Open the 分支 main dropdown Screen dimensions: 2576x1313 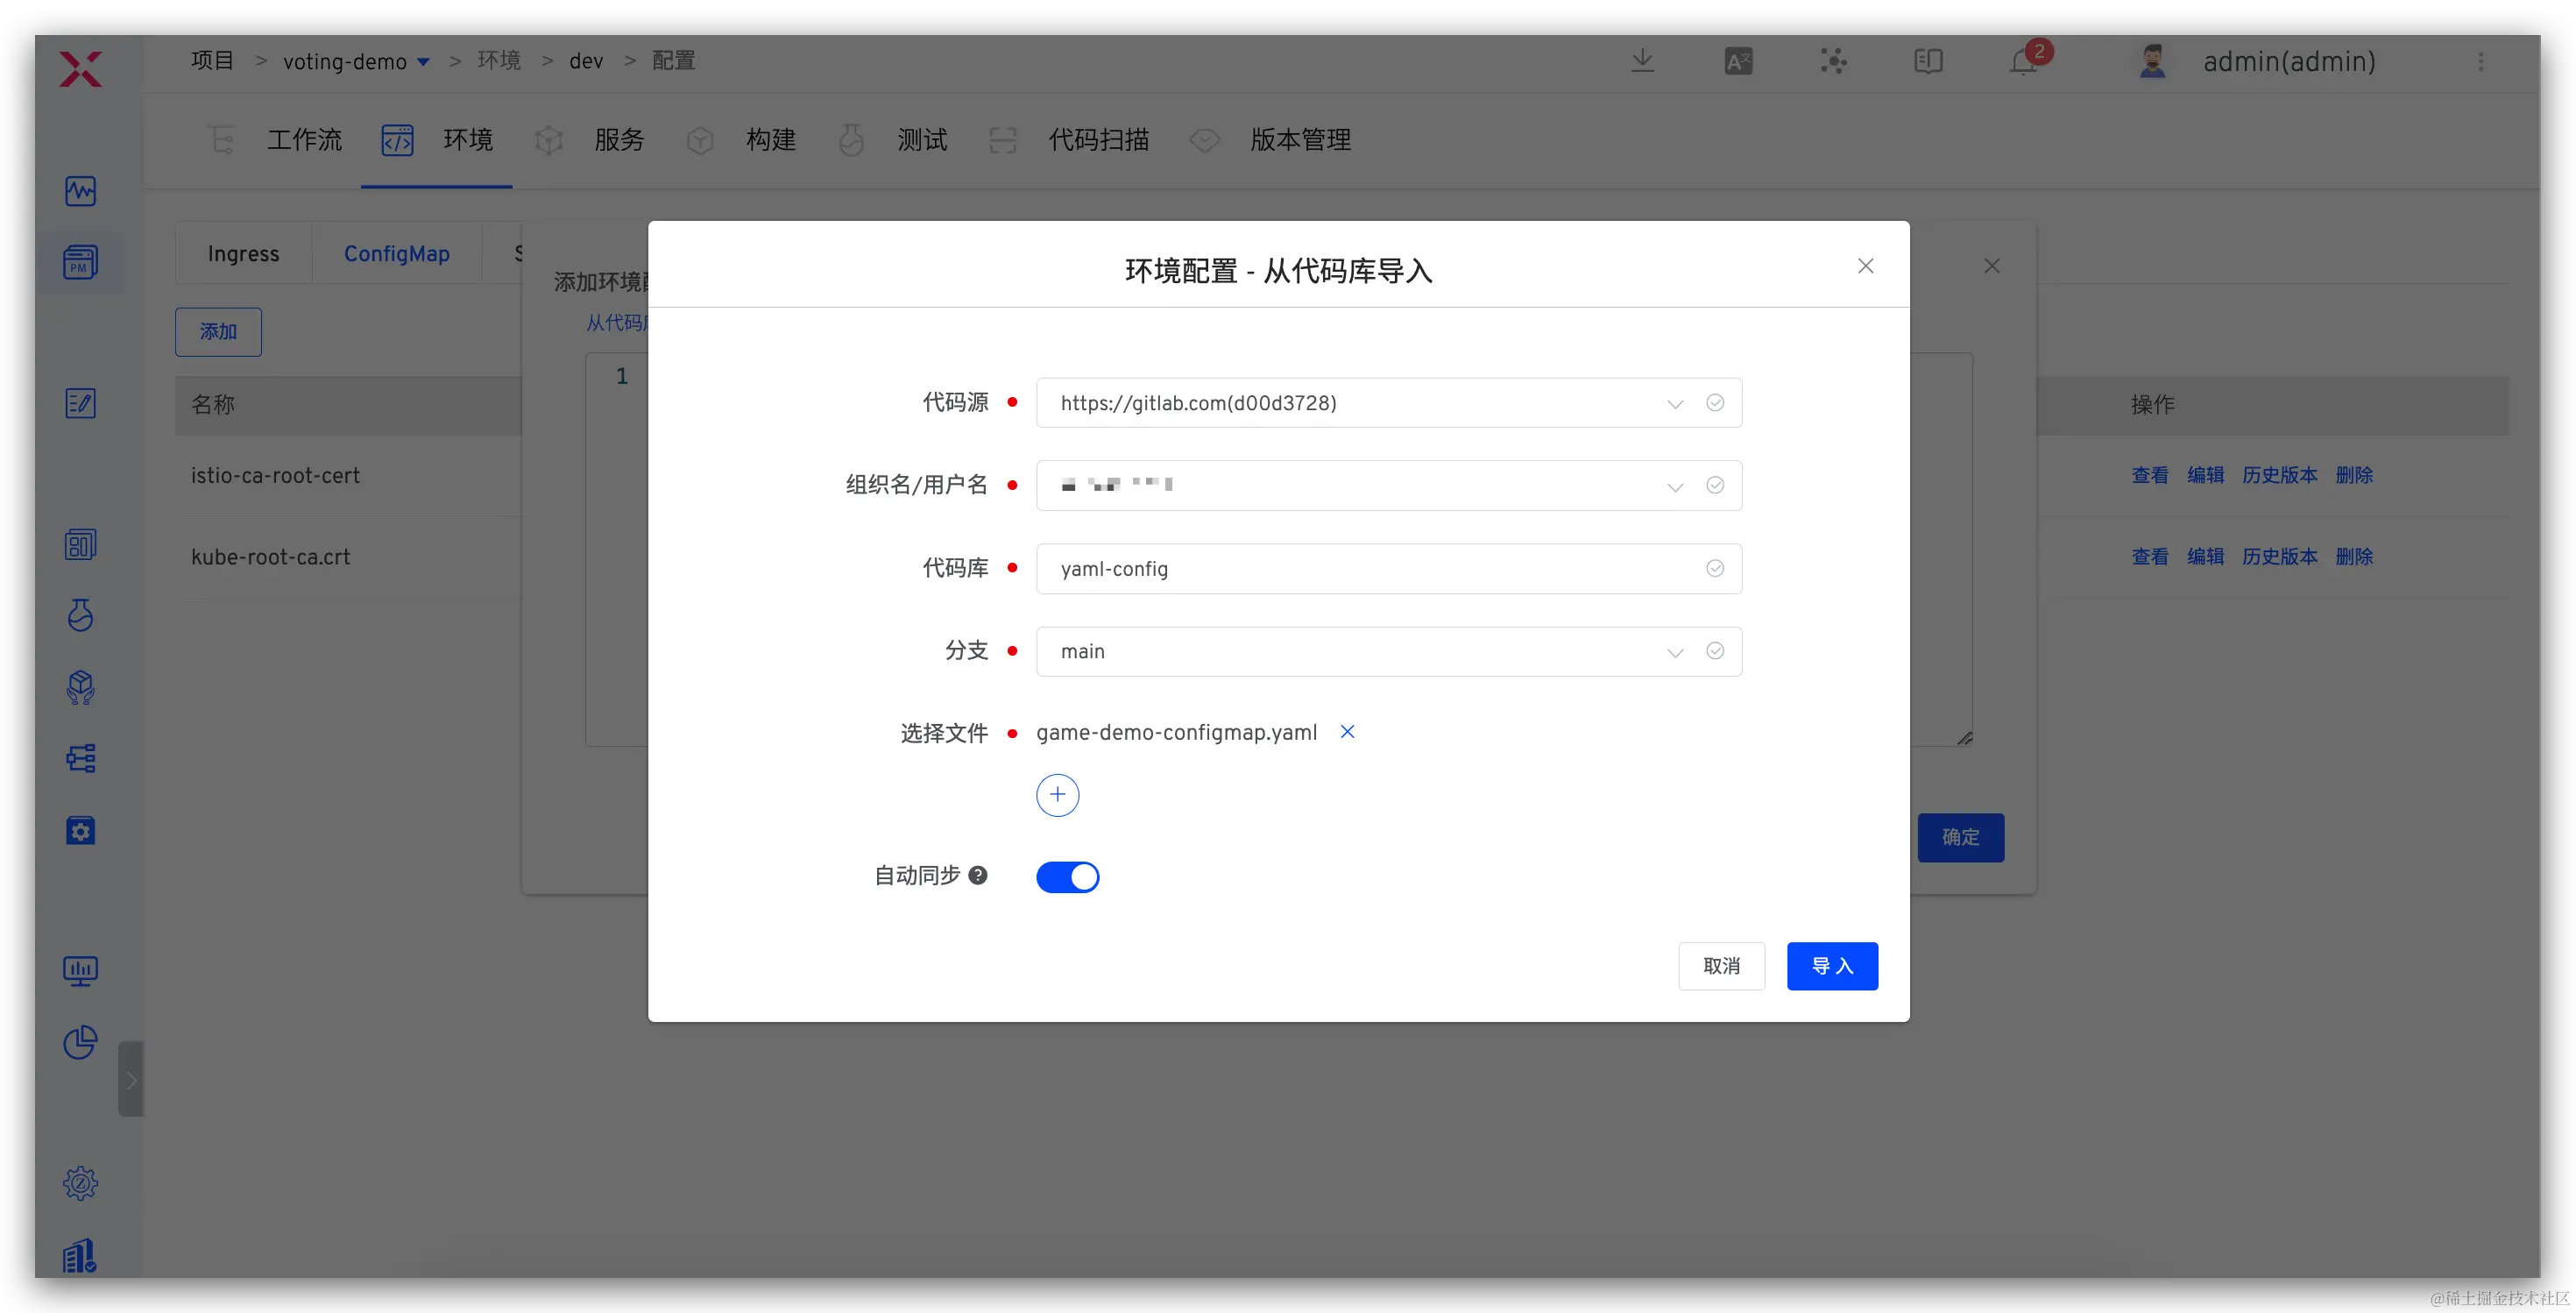(x=1674, y=653)
